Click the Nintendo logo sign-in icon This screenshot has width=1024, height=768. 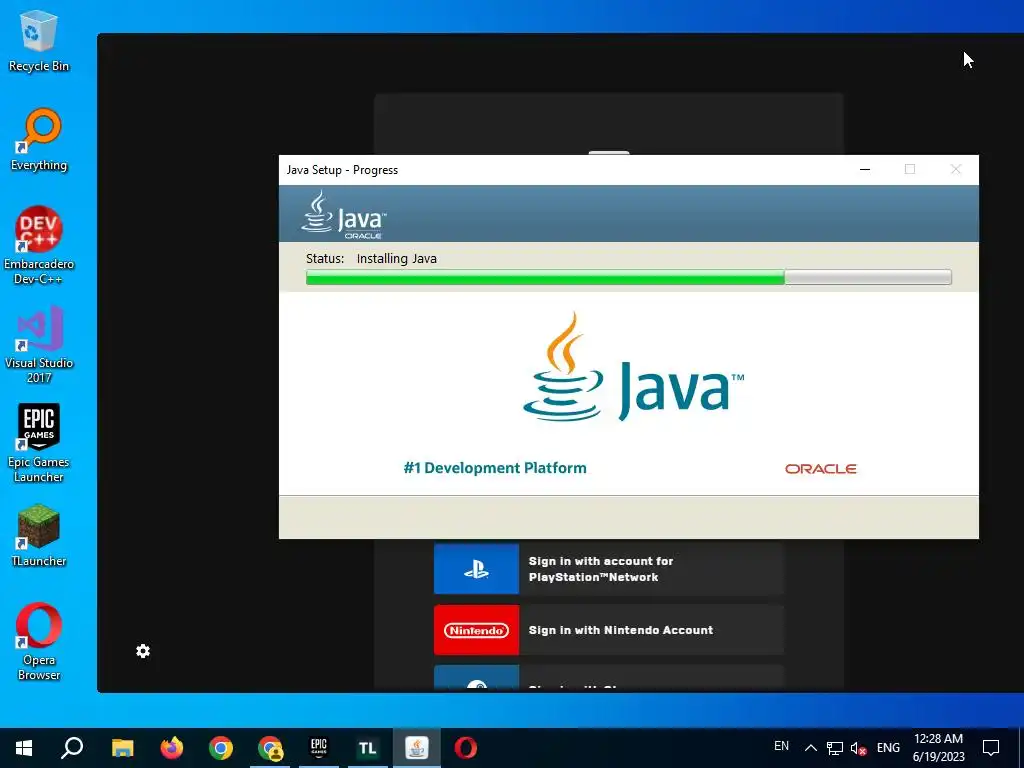(477, 630)
